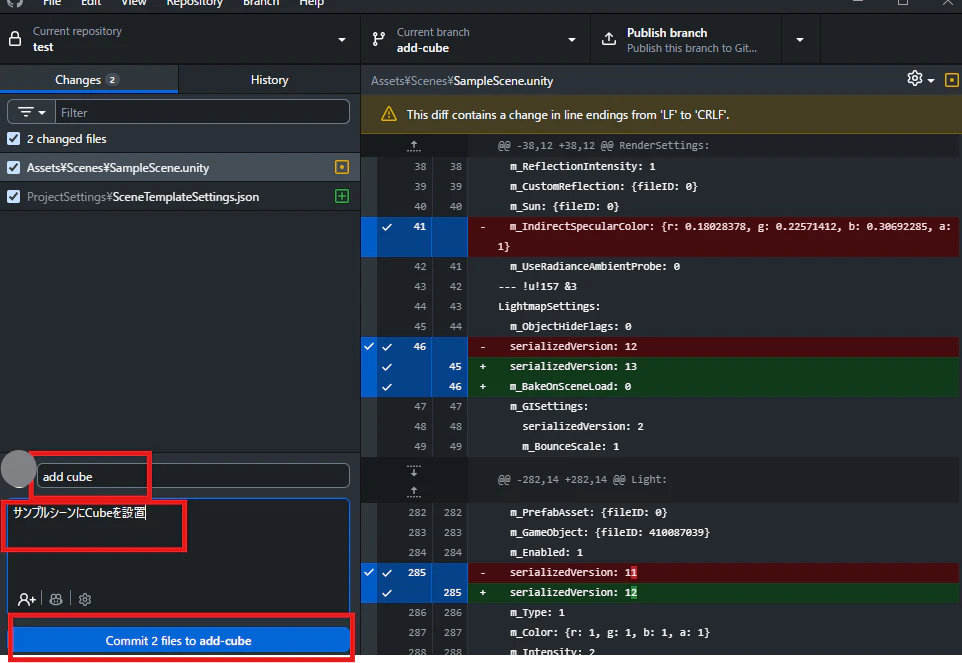Click the filter options funnel icon
The width and height of the screenshot is (962, 663).
coord(31,112)
